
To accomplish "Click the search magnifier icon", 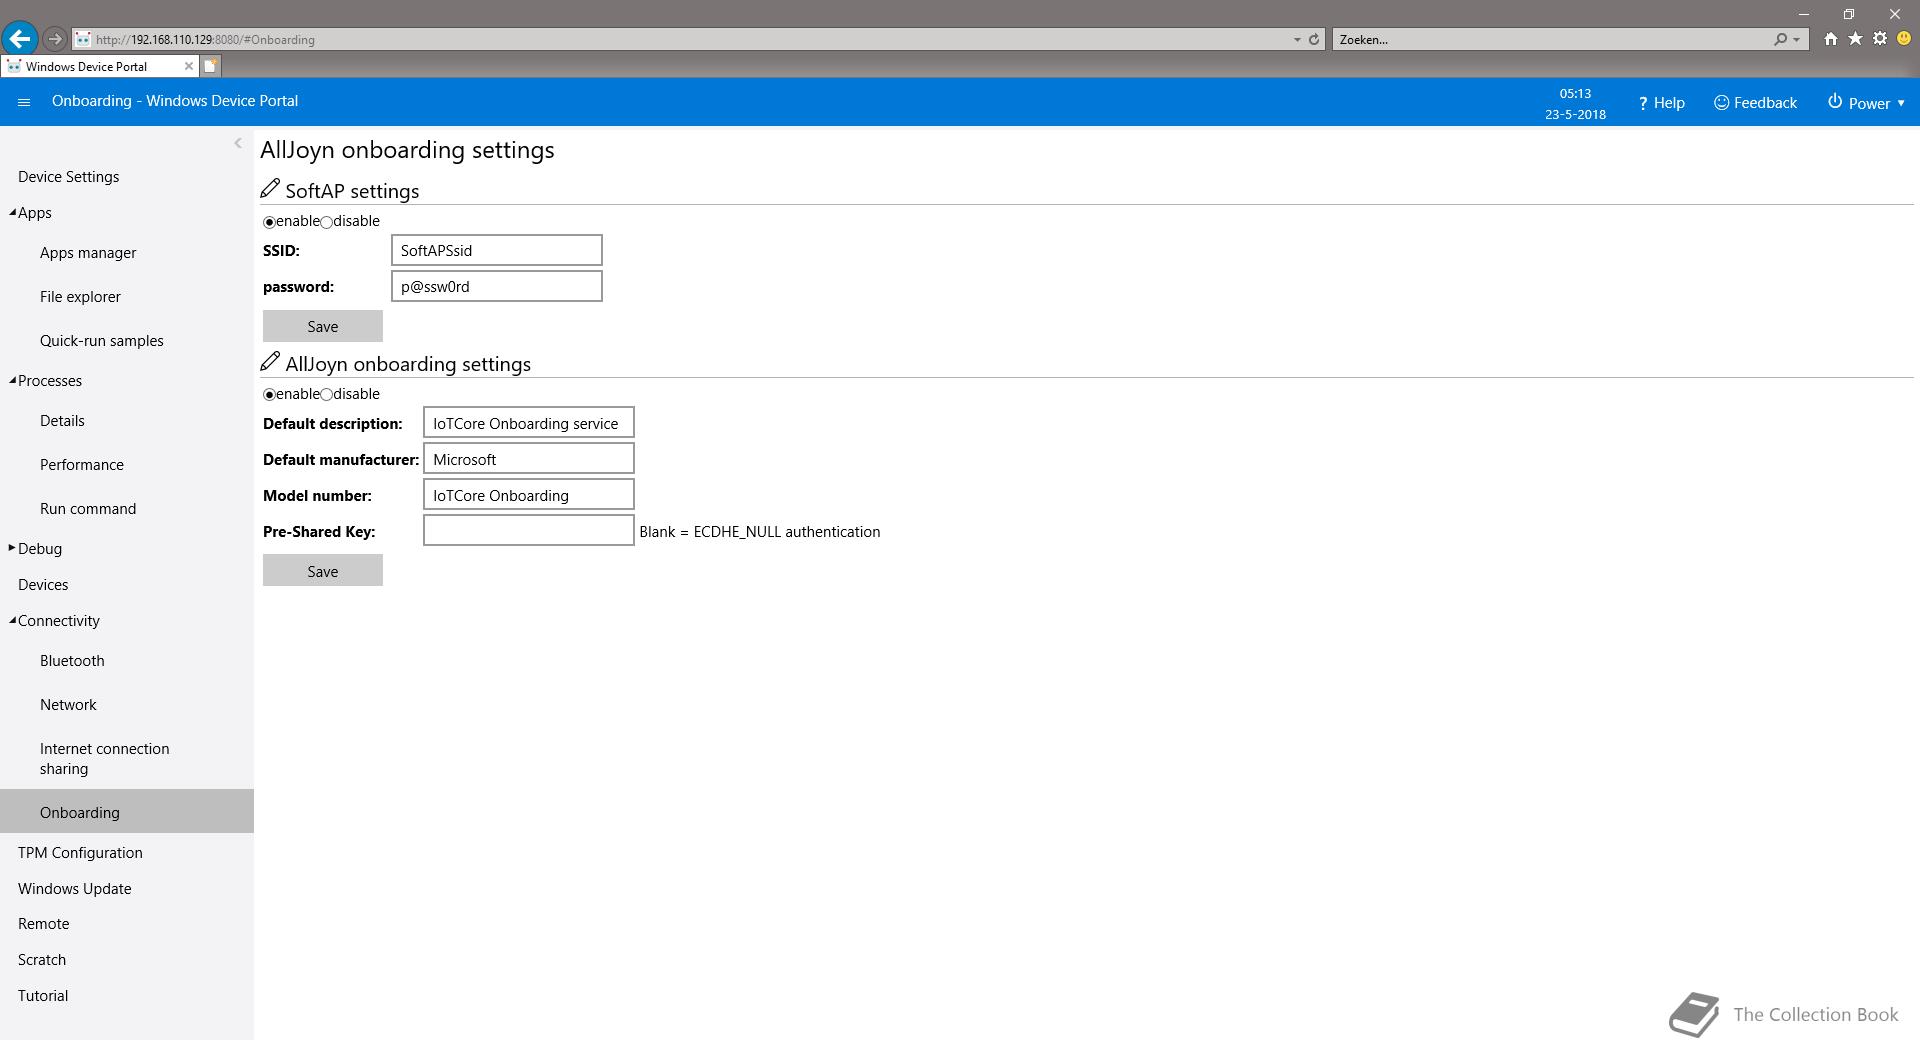I will tap(1780, 39).
